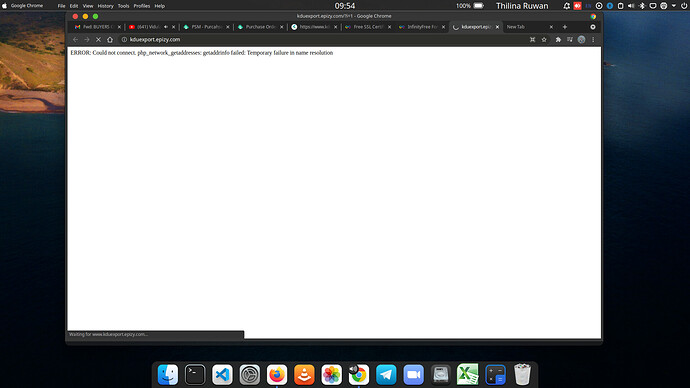View site information icon in address bar
The image size is (690, 388).
pos(124,40)
